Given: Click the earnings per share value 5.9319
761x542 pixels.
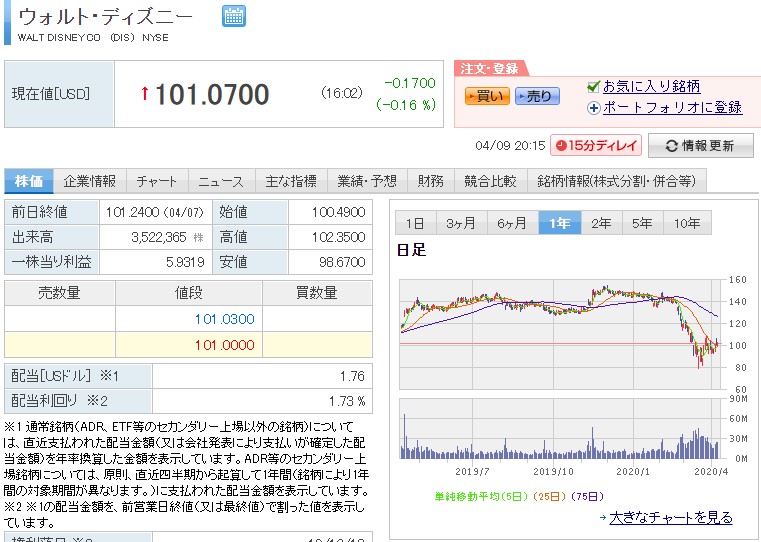Looking at the screenshot, I should [185, 262].
